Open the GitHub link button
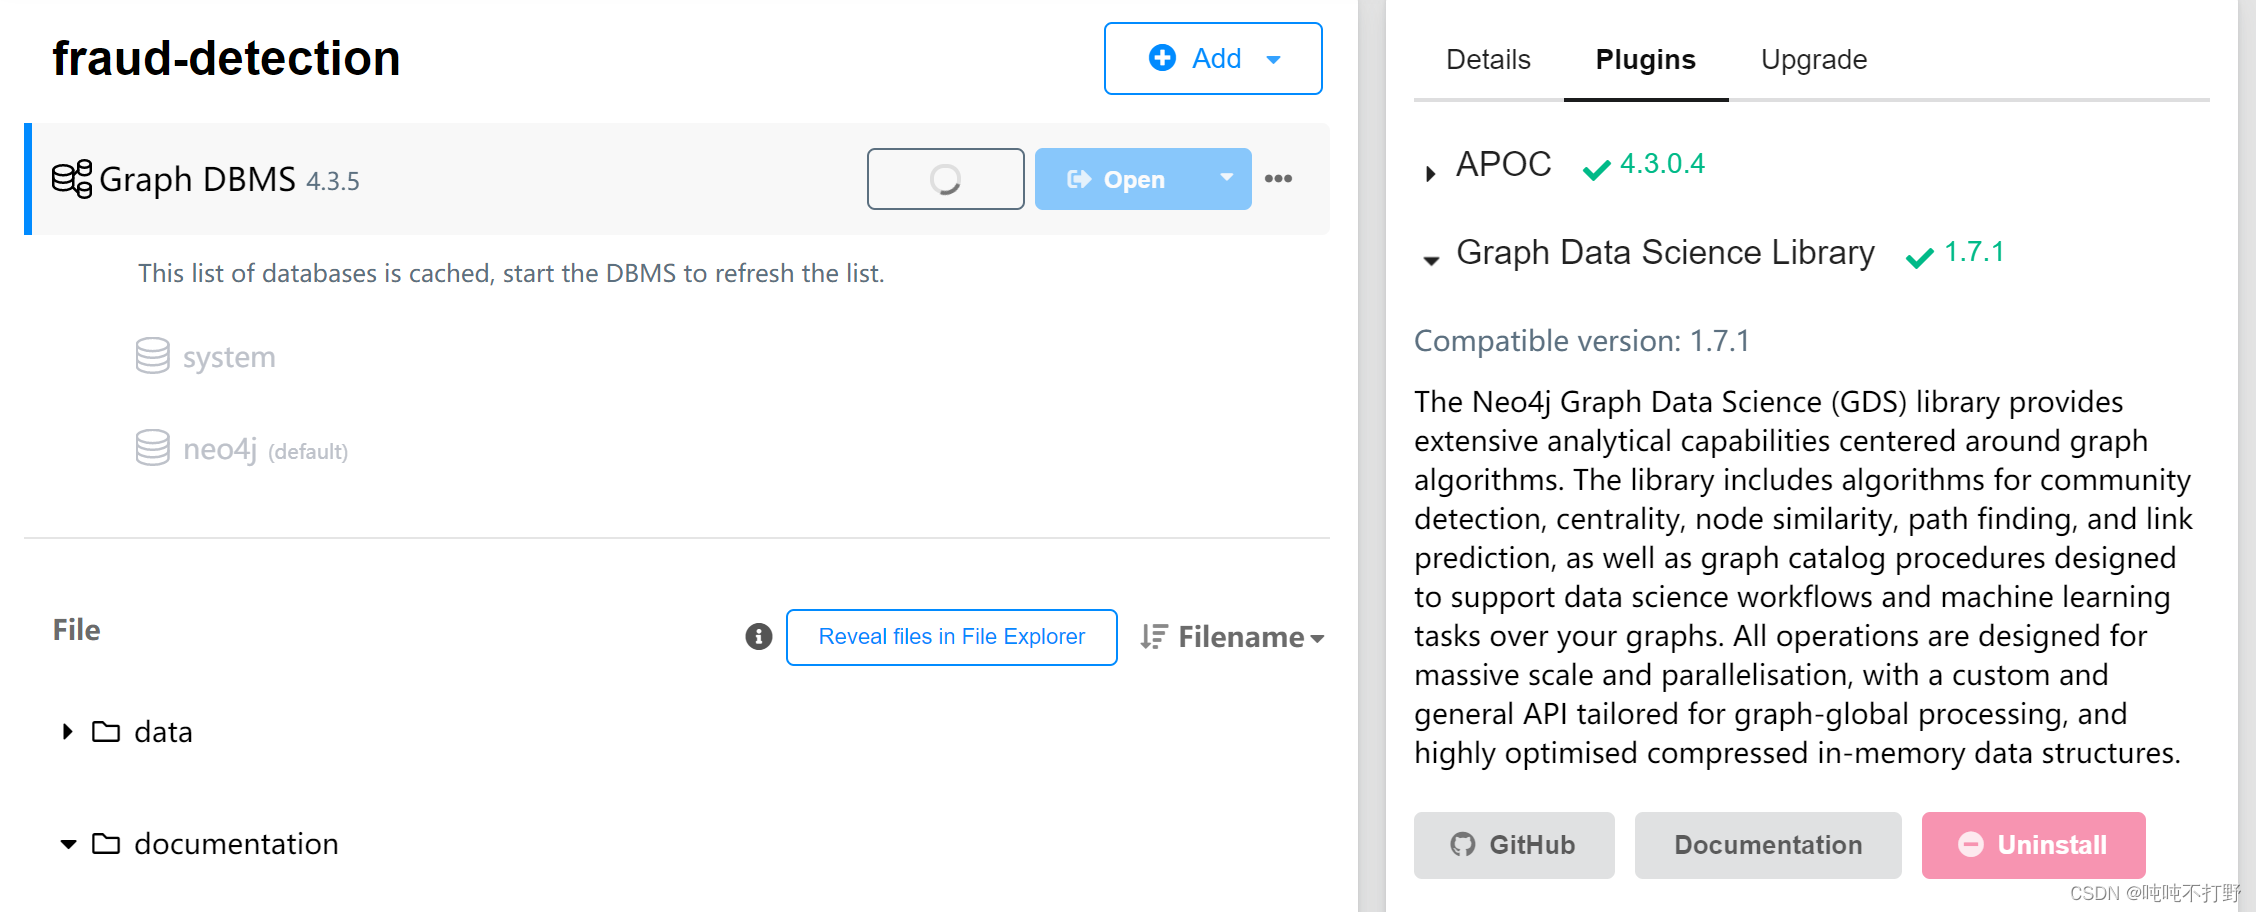The width and height of the screenshot is (2256, 912). (1514, 845)
